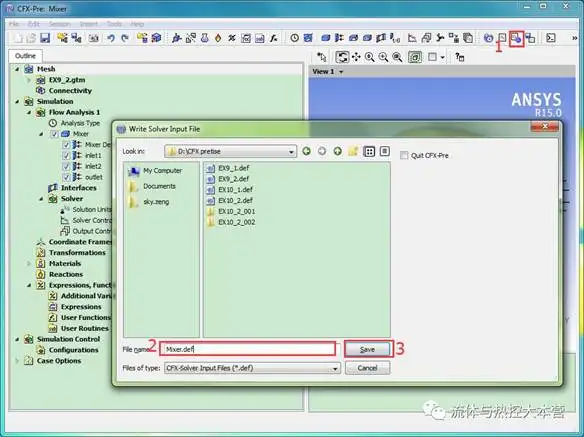Toggle the Mixer domain checkbox
Screen dimensions: 584x437
coord(54,134)
